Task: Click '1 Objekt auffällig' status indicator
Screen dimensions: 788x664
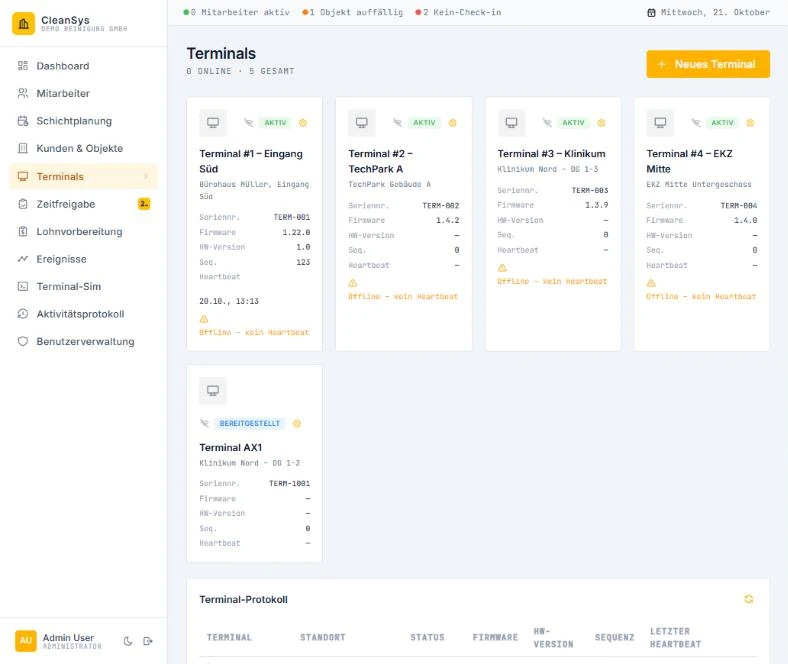Action: [353, 12]
